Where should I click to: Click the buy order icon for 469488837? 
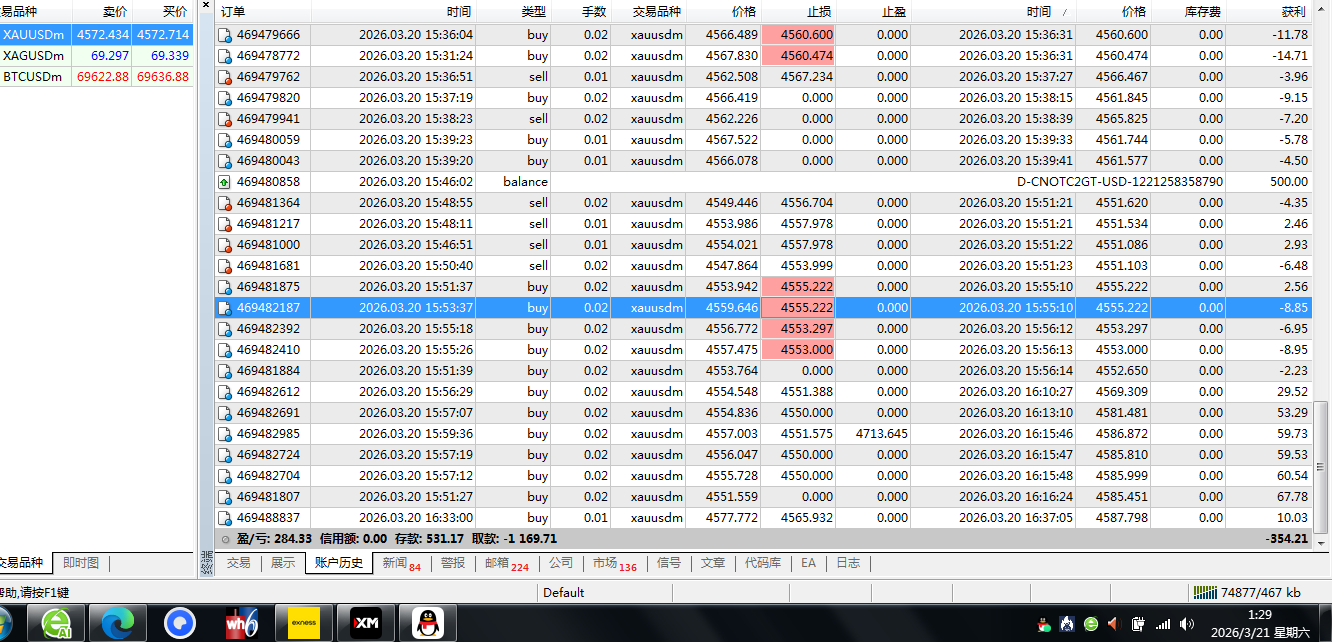225,518
